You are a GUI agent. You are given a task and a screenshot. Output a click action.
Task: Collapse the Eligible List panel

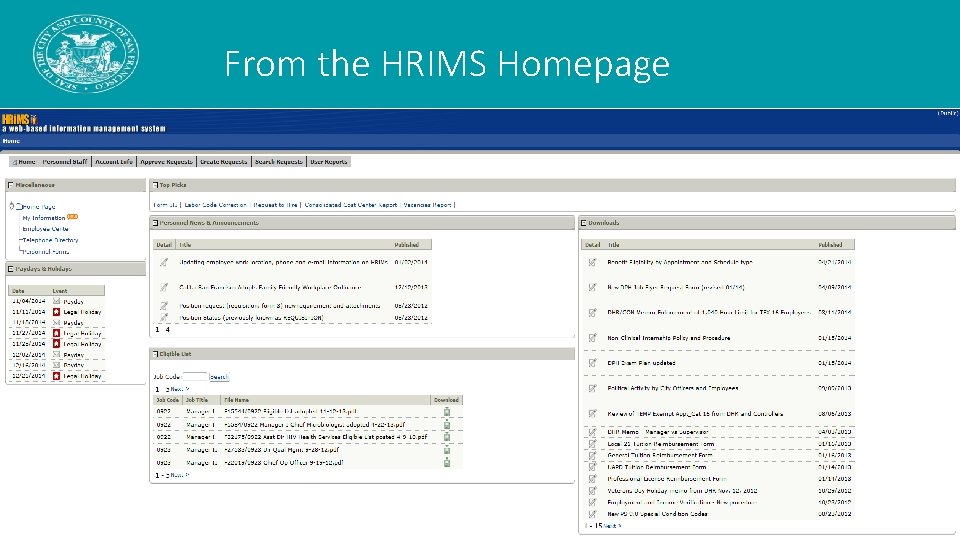point(155,354)
